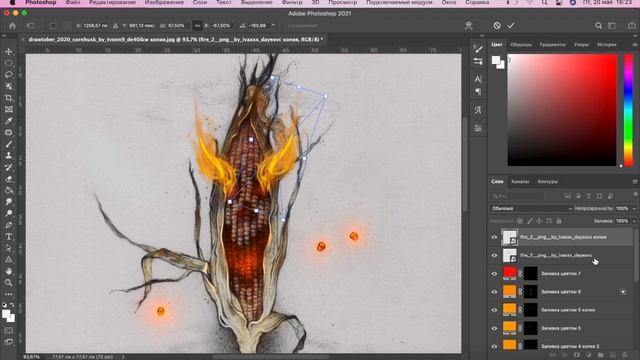
Task: Open the Фильтр menu
Action: tap(292, 2)
